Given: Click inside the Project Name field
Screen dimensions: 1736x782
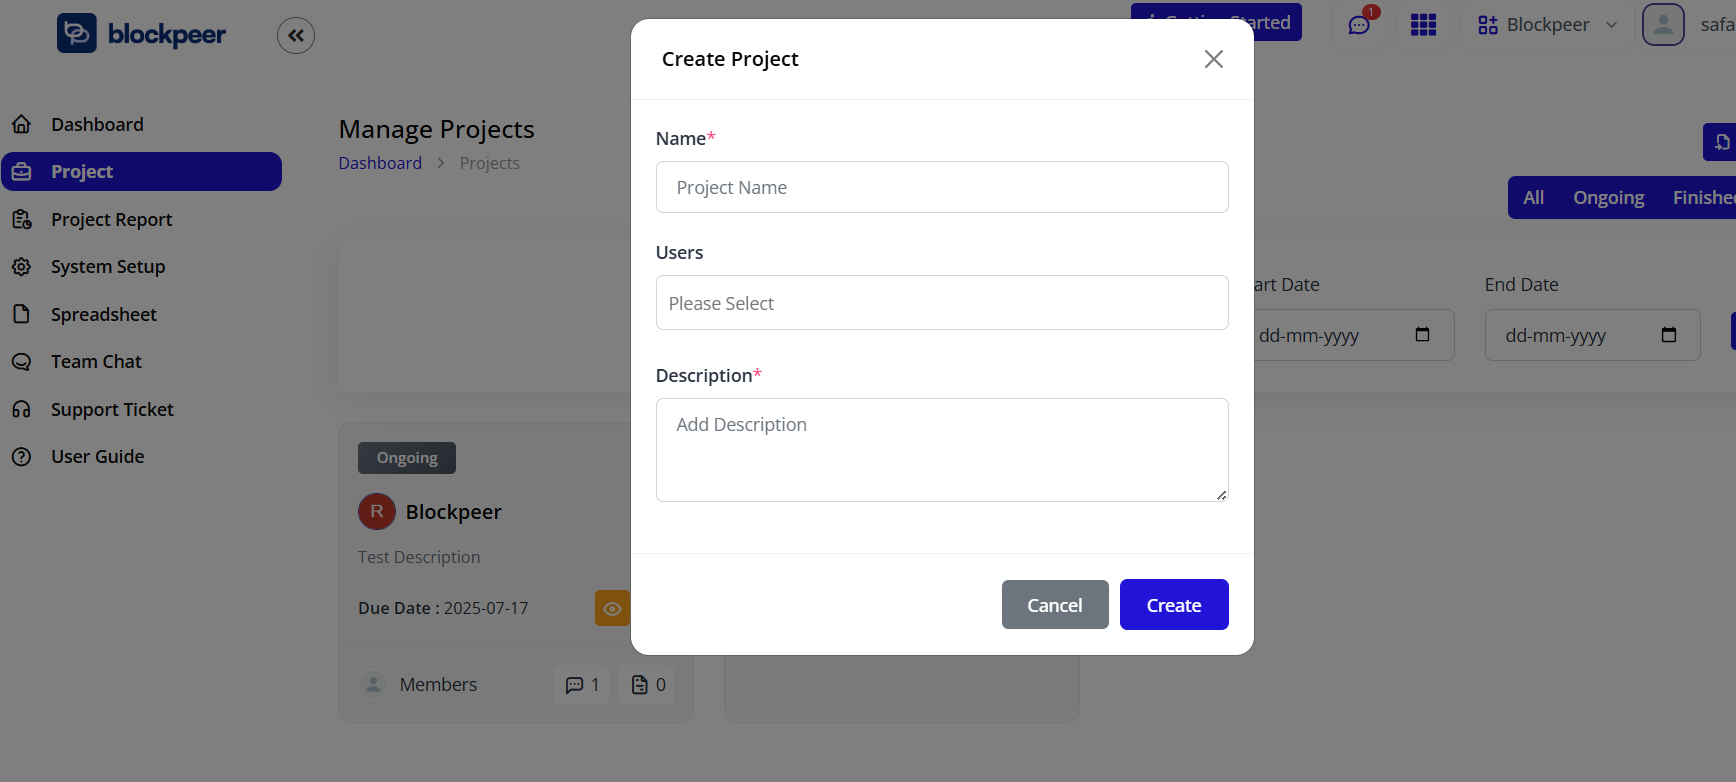Looking at the screenshot, I should click(941, 187).
